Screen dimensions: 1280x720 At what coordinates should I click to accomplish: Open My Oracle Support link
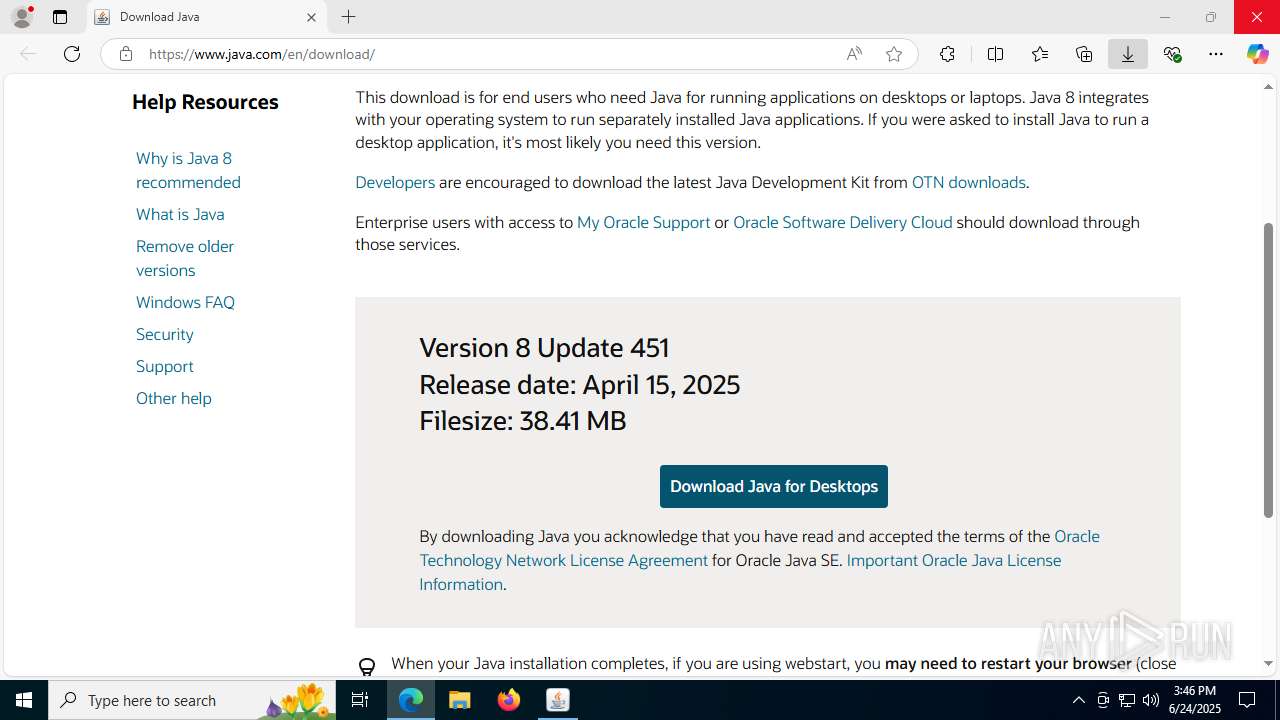(x=643, y=222)
